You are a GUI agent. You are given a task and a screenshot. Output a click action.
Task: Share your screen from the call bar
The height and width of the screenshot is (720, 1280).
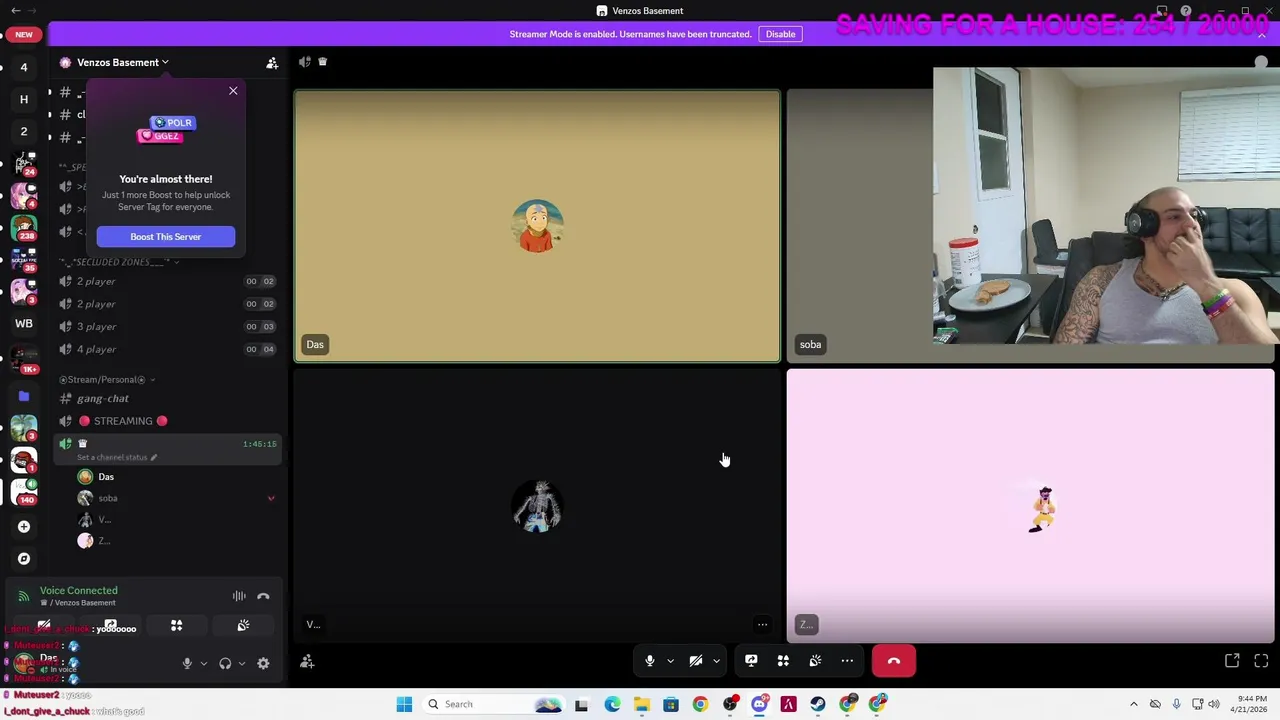751,661
